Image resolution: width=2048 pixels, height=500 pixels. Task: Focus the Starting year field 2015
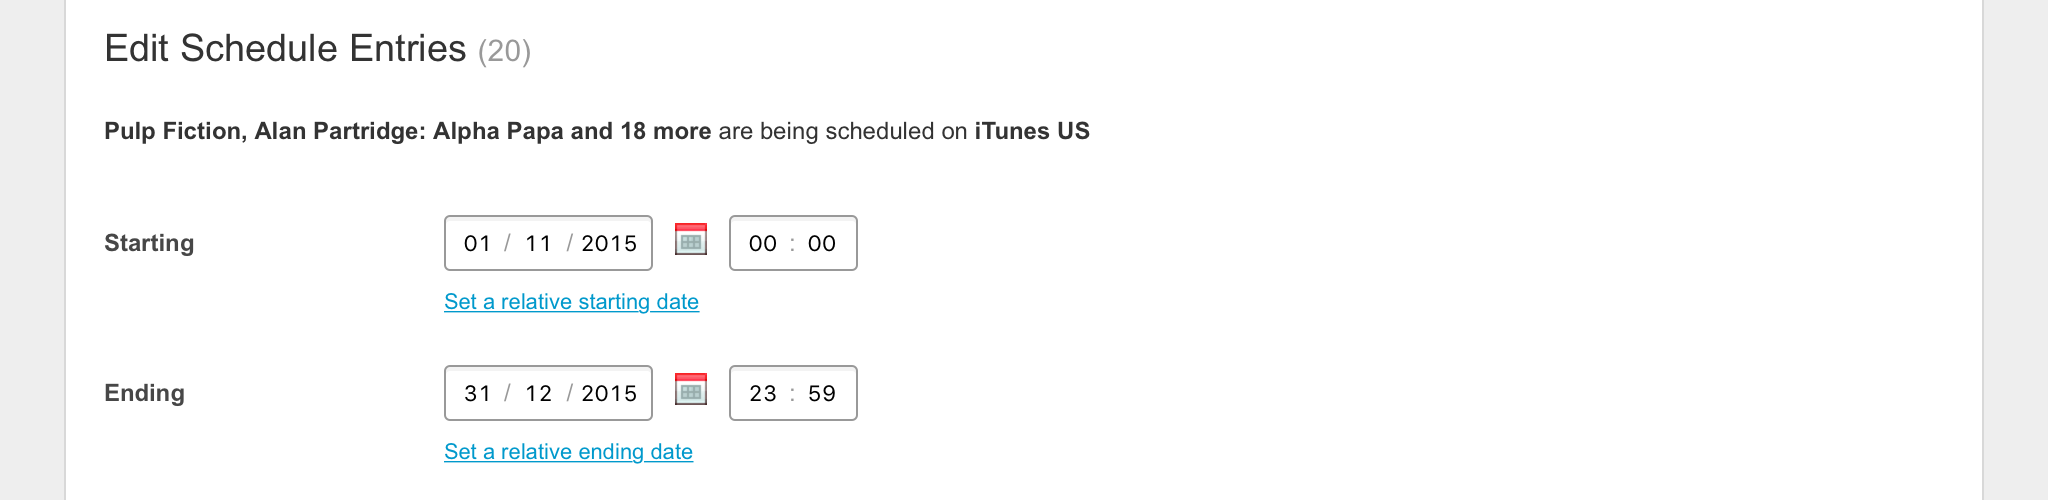609,244
